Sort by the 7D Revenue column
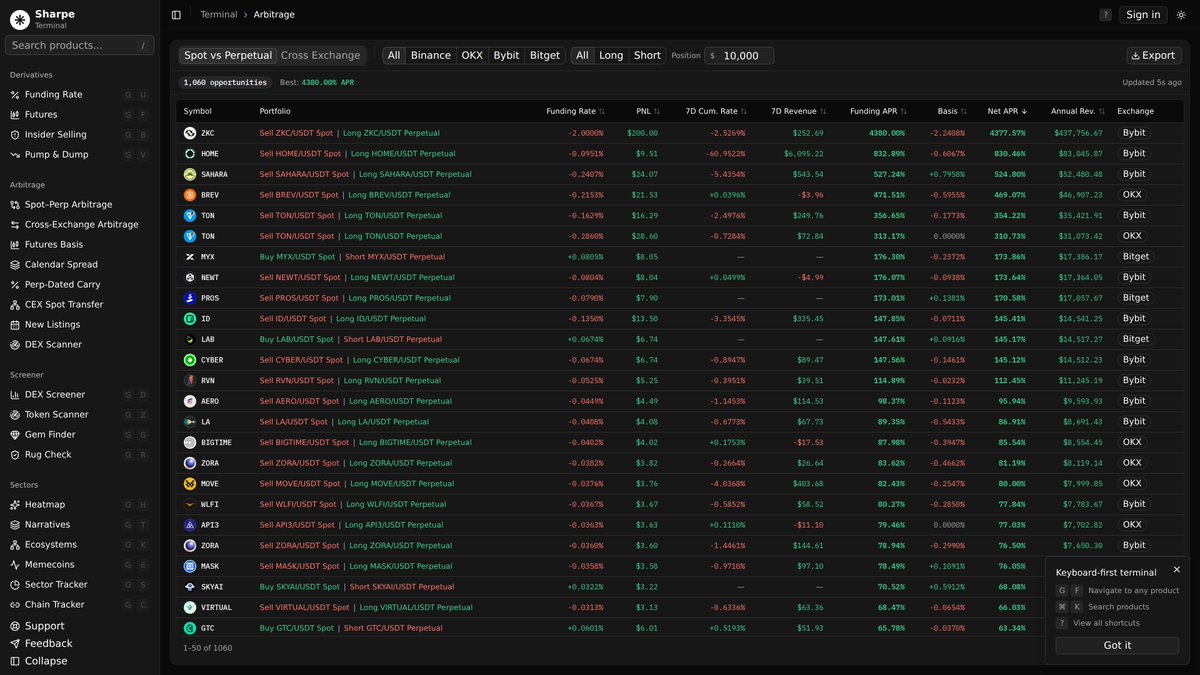The width and height of the screenshot is (1200, 675). [x=797, y=111]
